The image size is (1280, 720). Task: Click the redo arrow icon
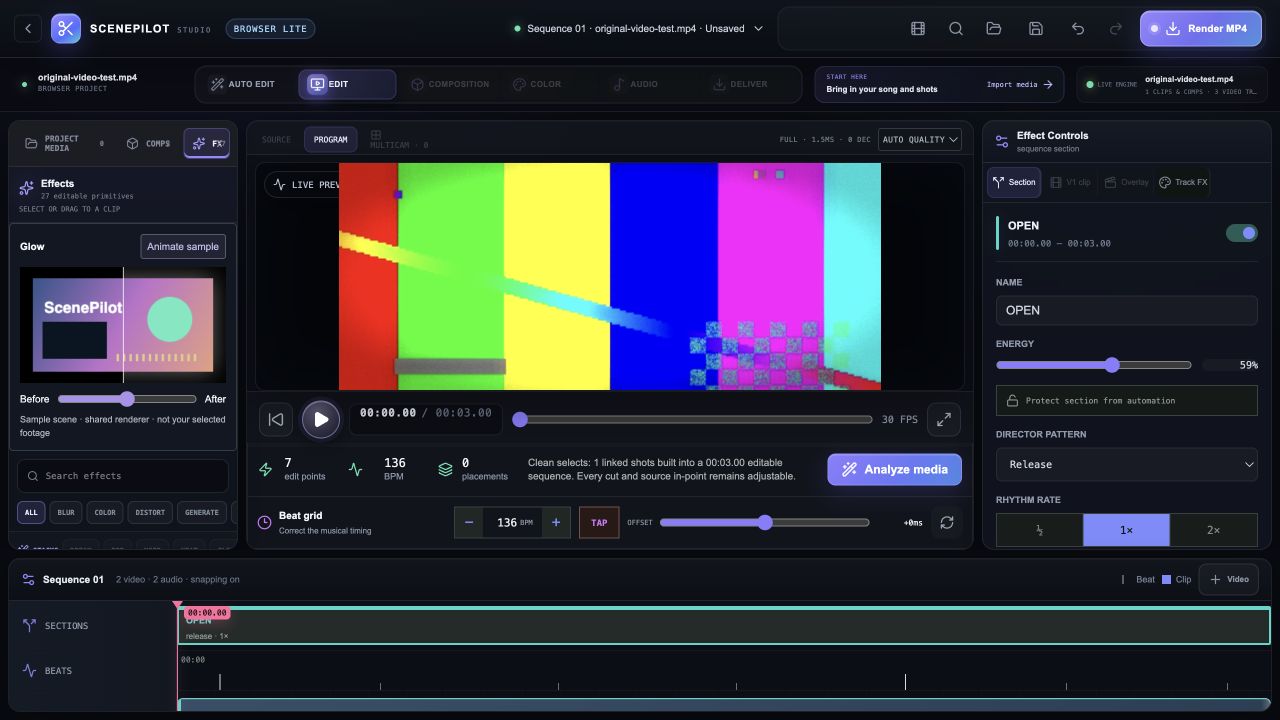1116,29
